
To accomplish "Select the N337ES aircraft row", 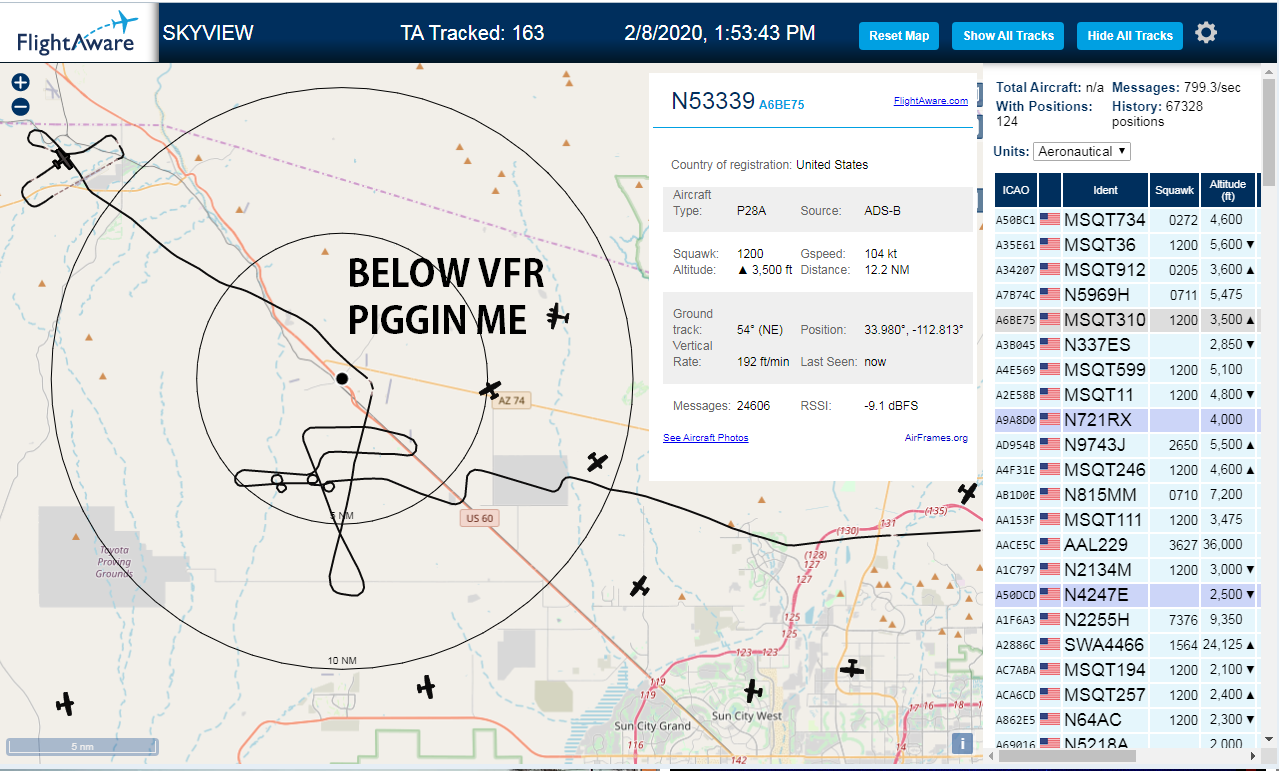I will point(1126,345).
